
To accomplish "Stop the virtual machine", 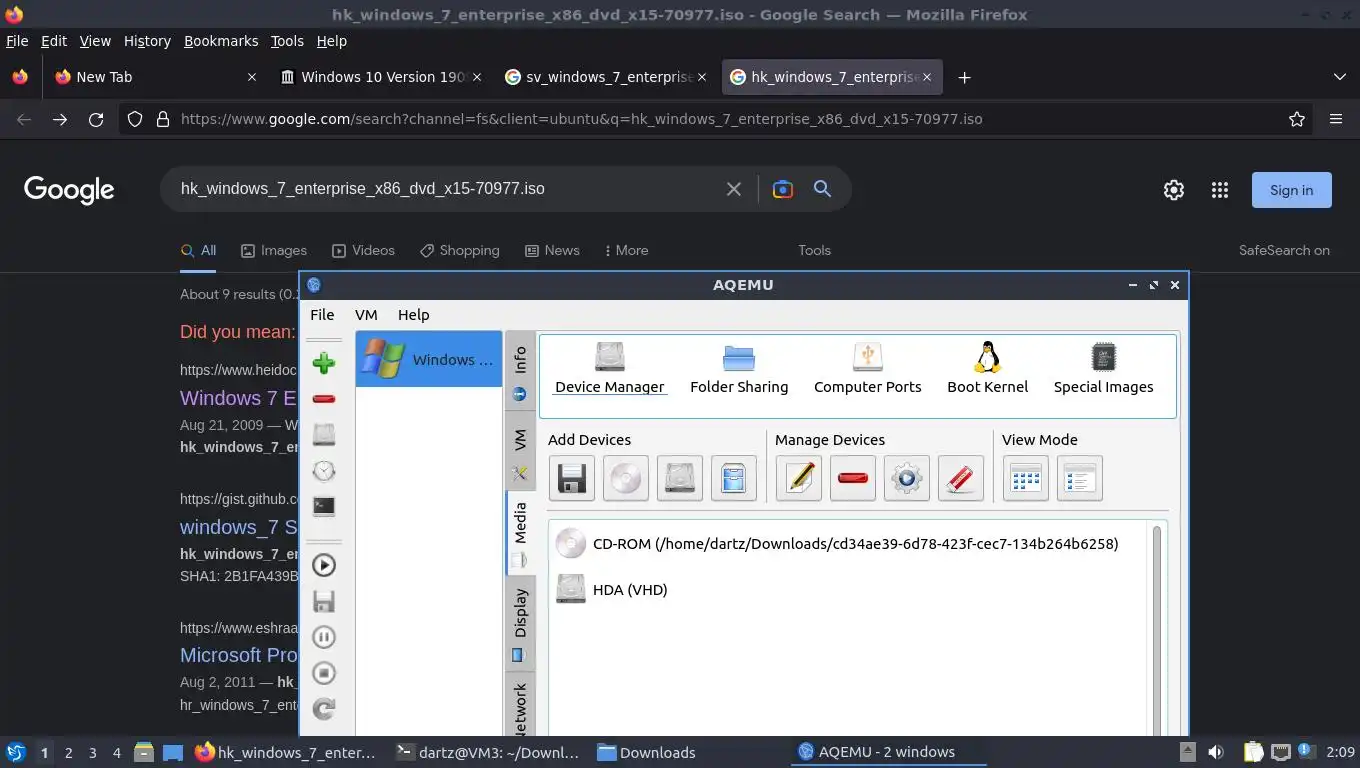I will [323, 673].
